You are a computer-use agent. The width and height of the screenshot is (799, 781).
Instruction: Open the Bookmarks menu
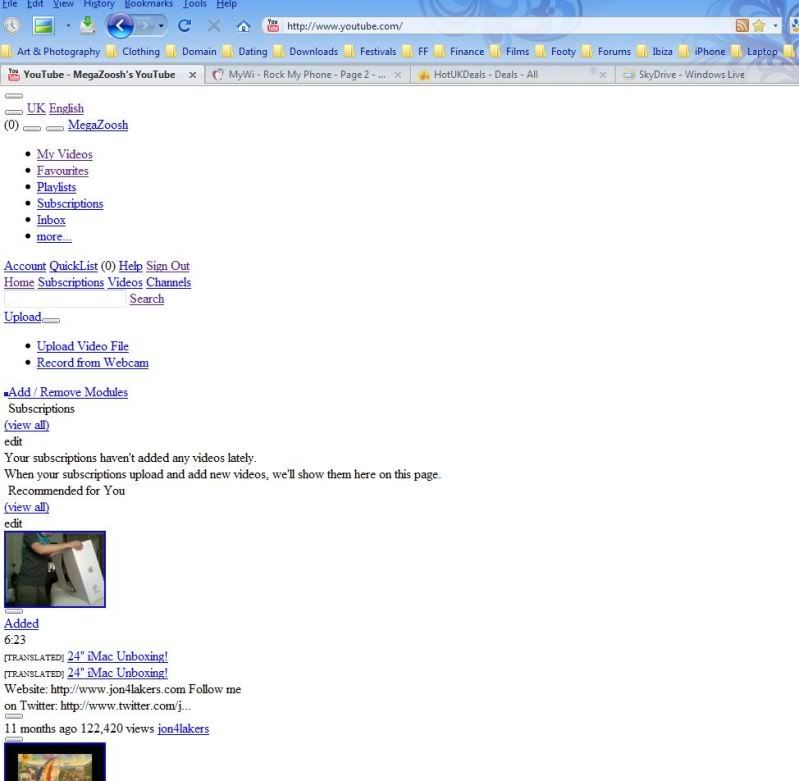coord(148,4)
